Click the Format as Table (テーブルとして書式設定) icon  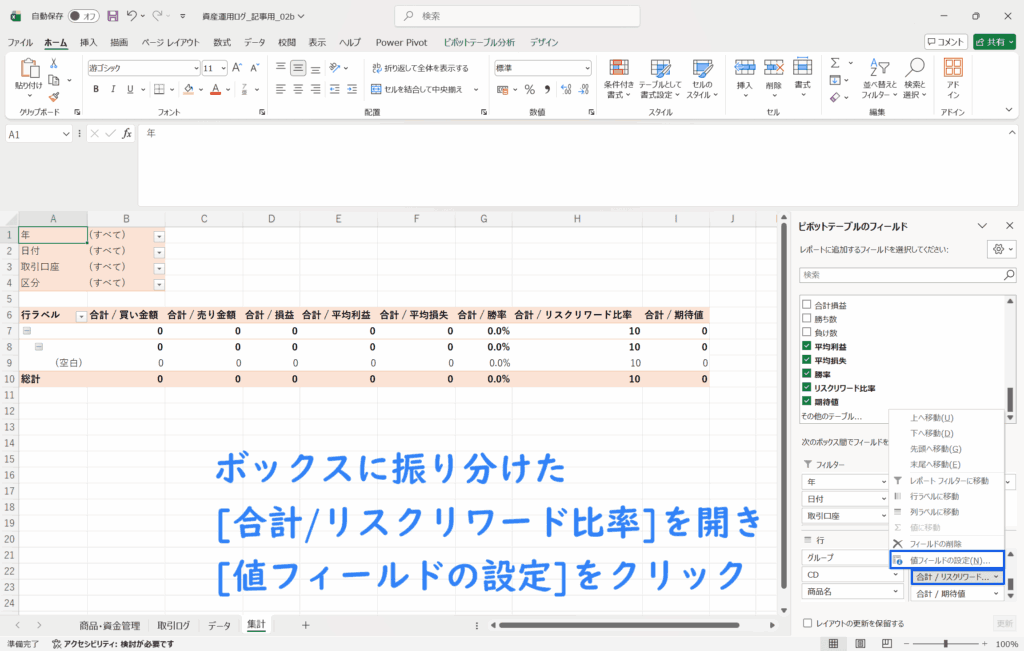click(x=659, y=70)
